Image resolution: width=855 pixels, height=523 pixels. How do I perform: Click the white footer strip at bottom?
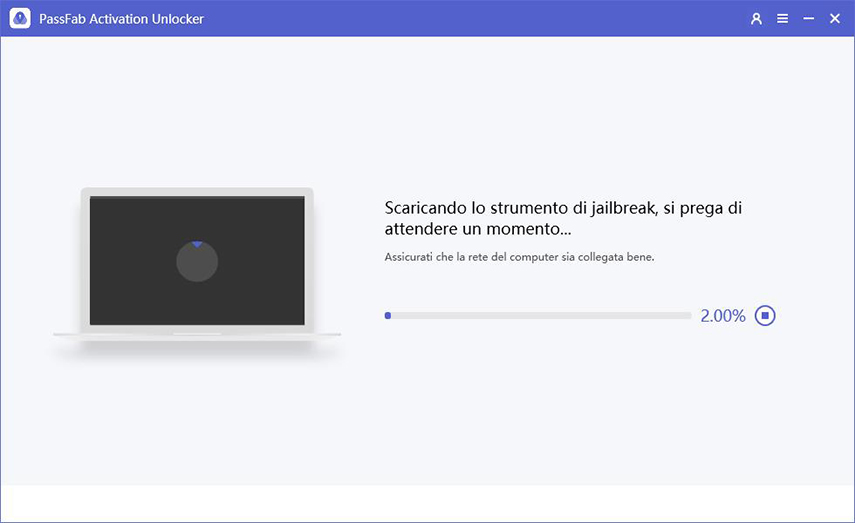click(427, 504)
